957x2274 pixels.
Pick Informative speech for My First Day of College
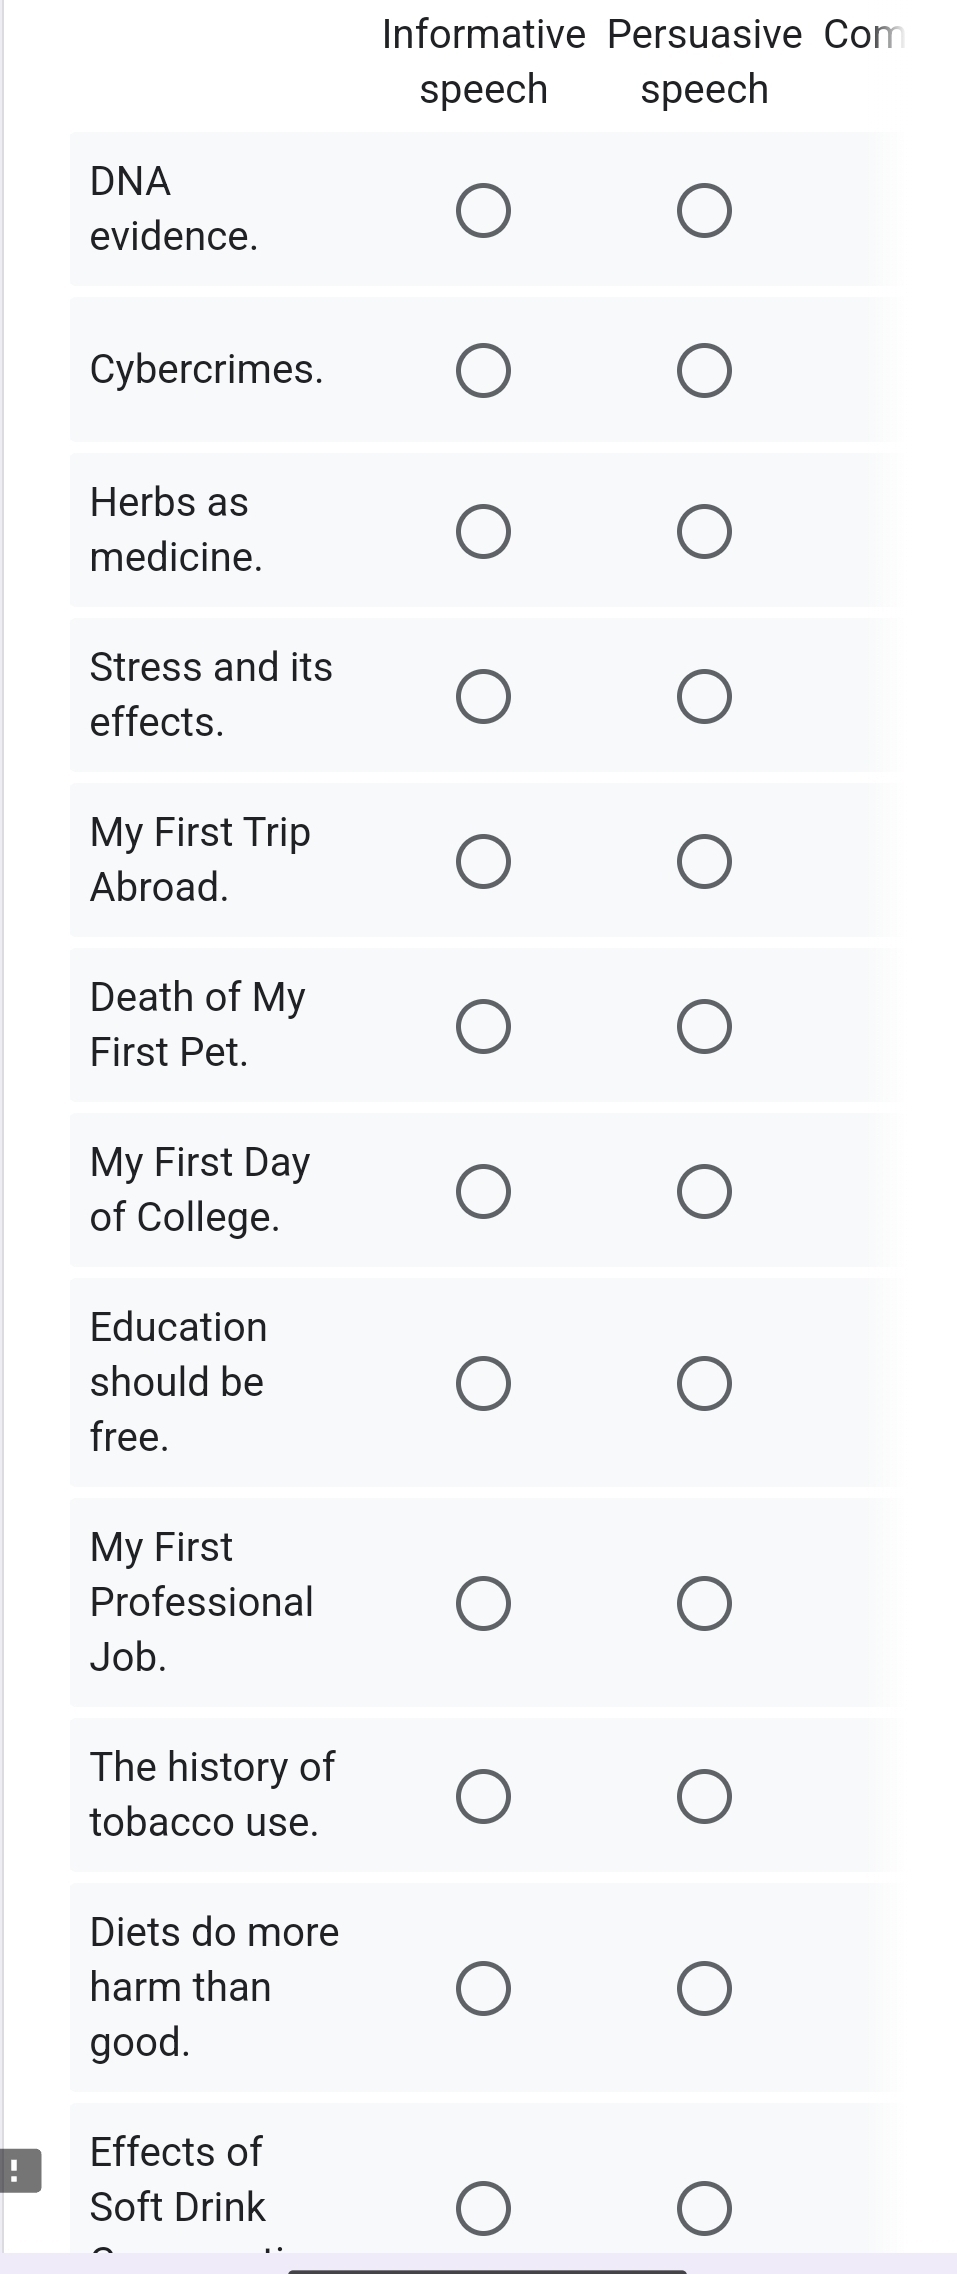[484, 1192]
